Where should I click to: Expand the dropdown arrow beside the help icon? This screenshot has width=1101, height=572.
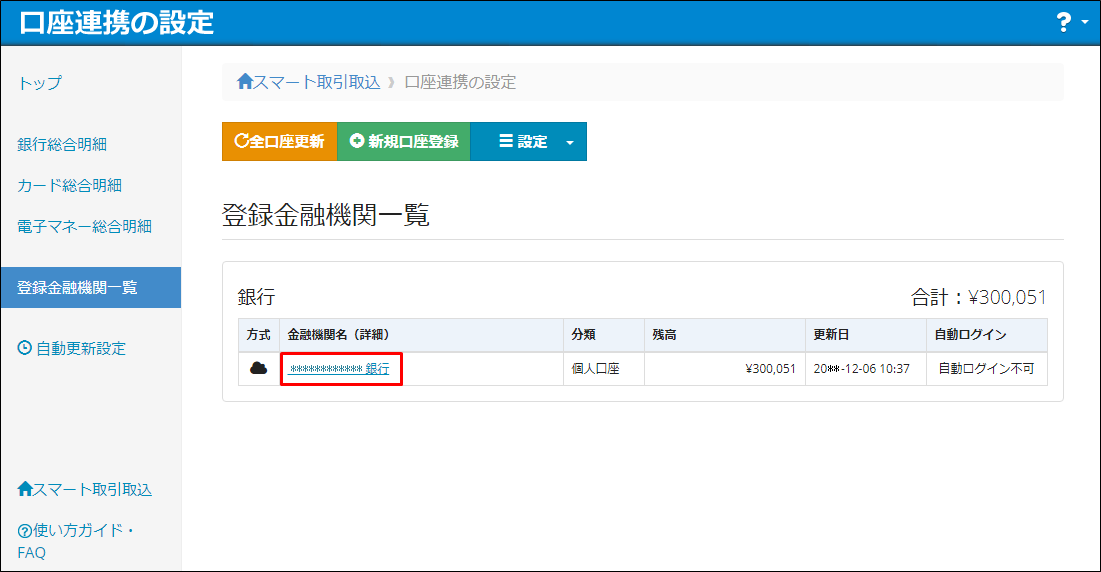(1085, 23)
